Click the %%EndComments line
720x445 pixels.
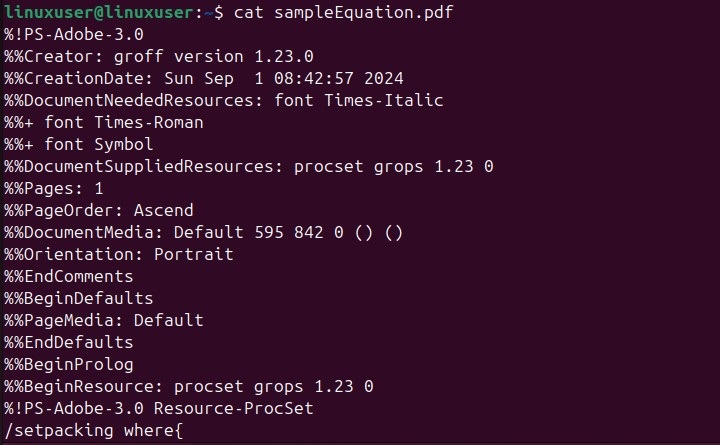69,276
